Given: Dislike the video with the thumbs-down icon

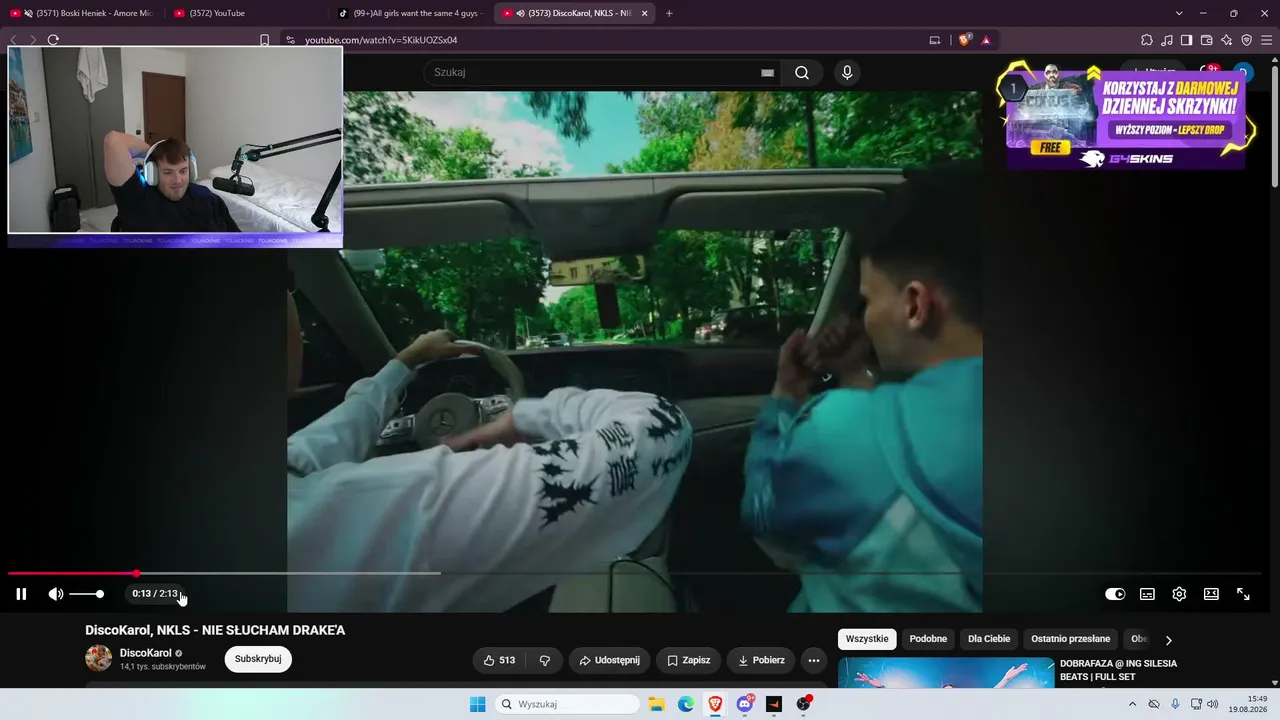Looking at the screenshot, I should coord(545,660).
